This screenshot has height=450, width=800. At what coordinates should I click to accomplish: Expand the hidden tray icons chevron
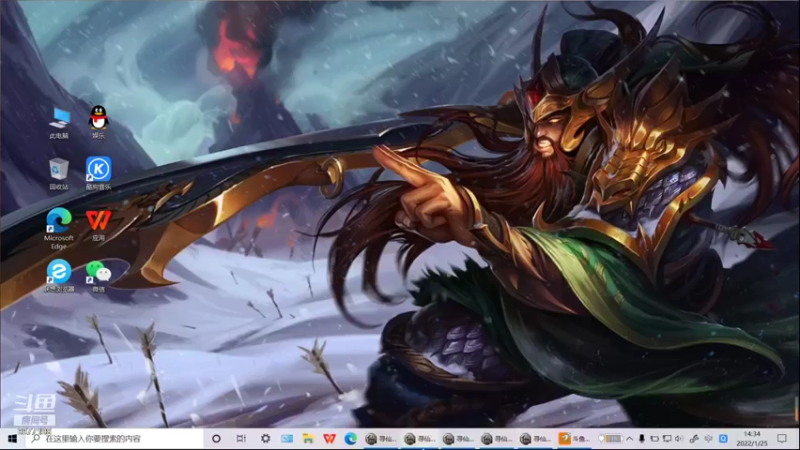pyautogui.click(x=630, y=439)
